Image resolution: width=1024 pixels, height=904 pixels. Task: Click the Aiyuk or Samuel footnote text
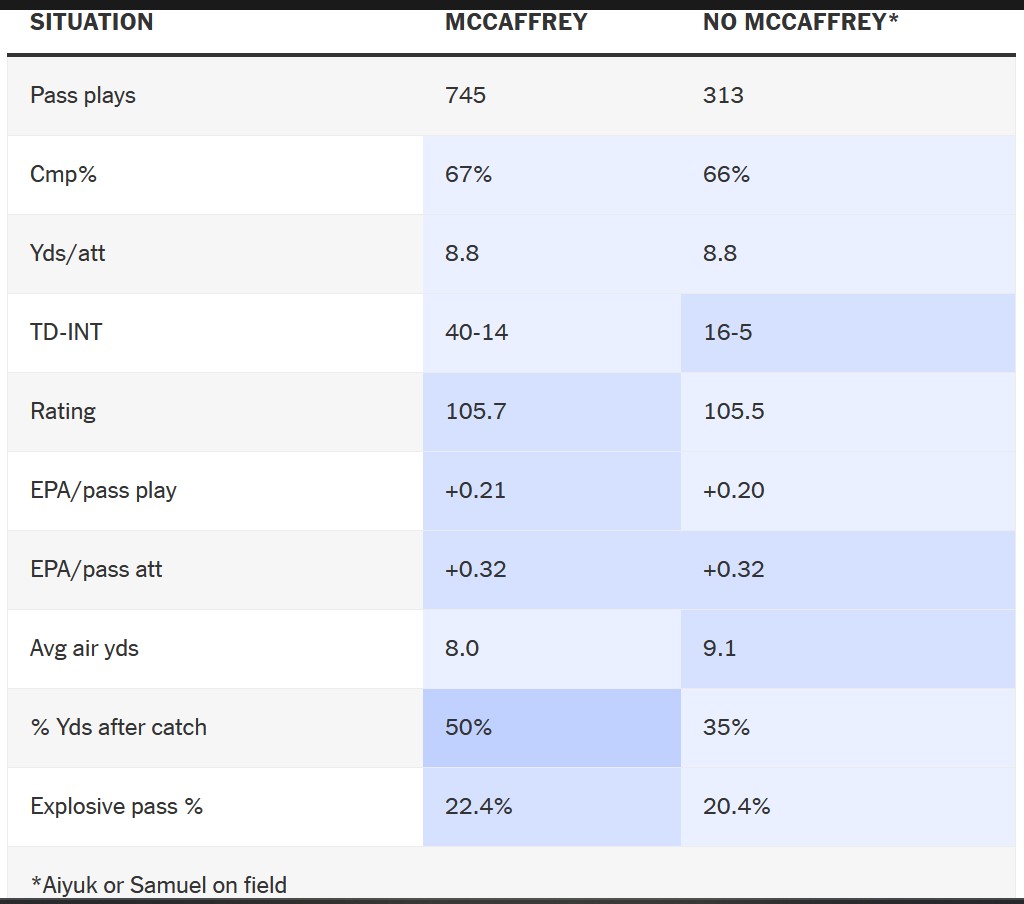click(x=158, y=885)
